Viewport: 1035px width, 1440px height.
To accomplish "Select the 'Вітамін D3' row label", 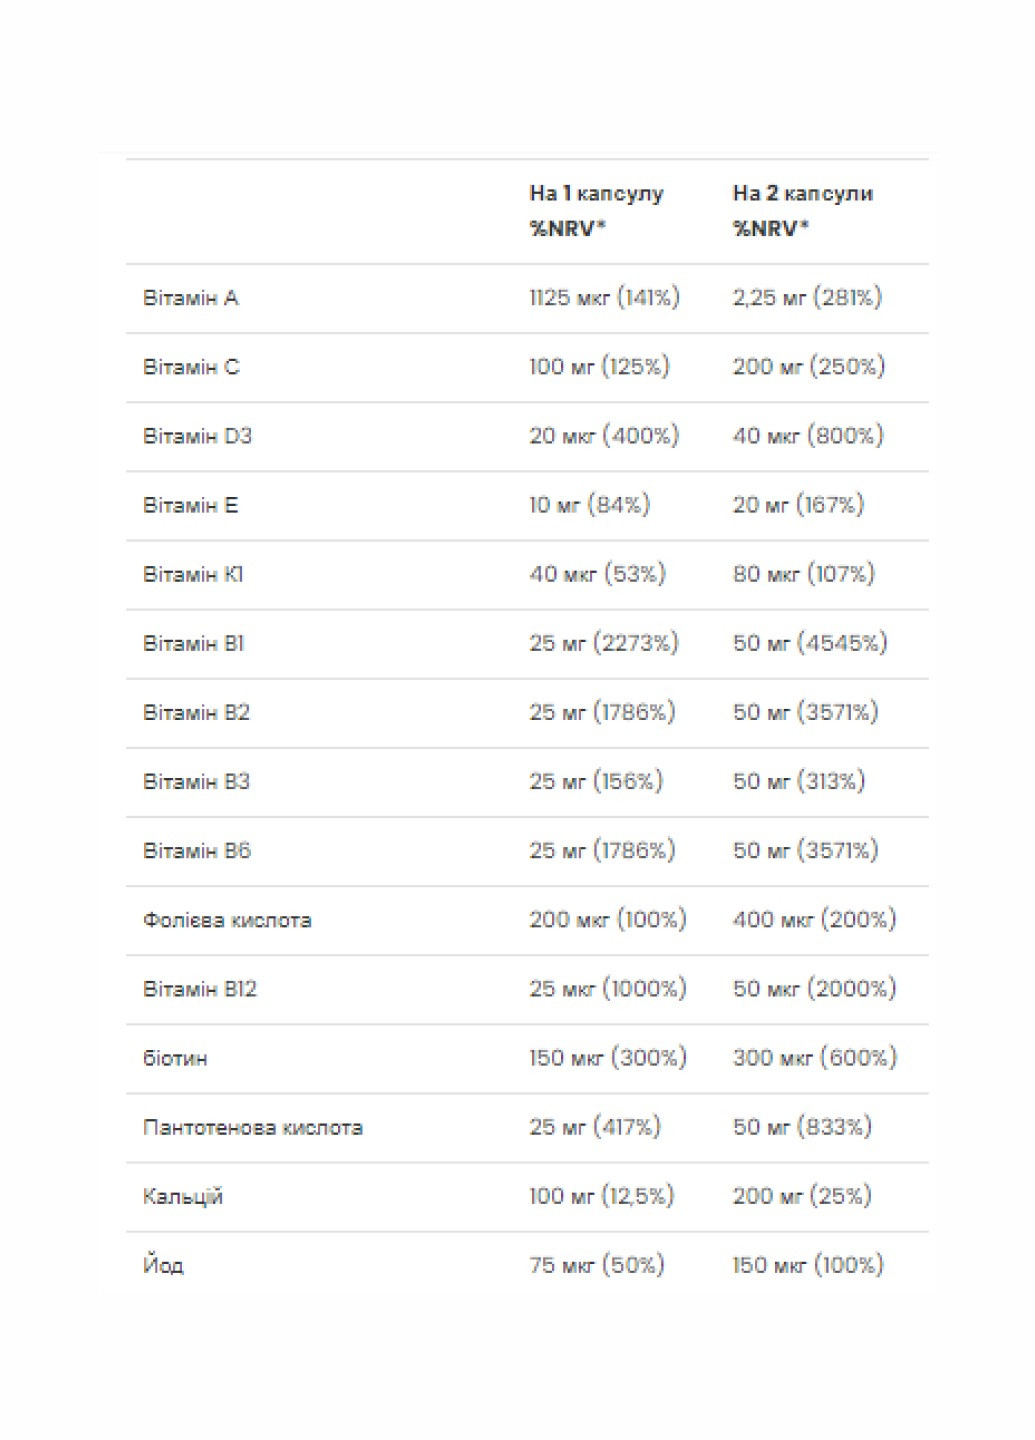I will coord(197,436).
